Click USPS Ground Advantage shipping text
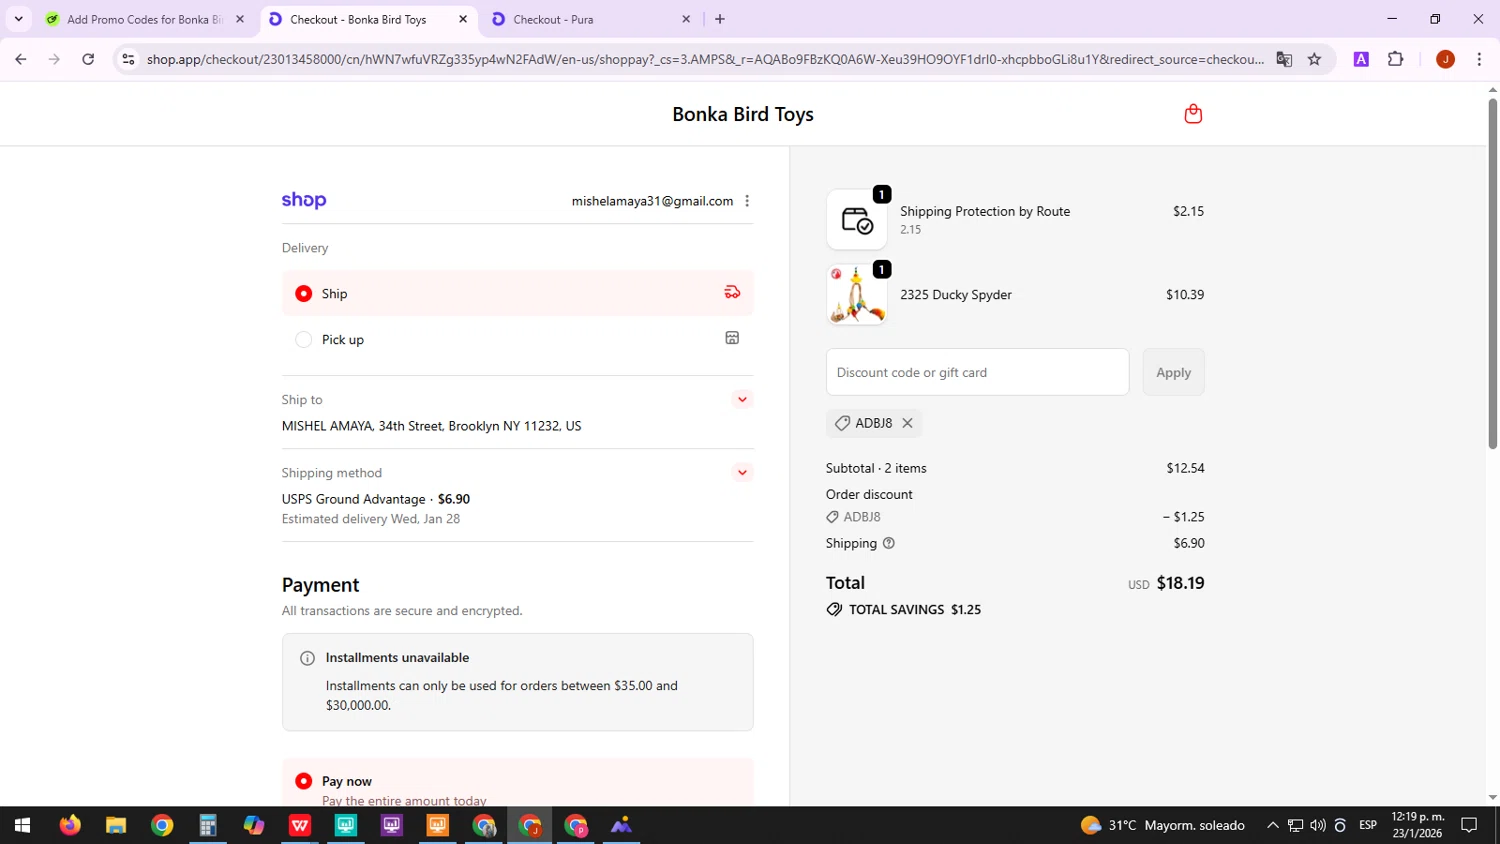 point(353,499)
